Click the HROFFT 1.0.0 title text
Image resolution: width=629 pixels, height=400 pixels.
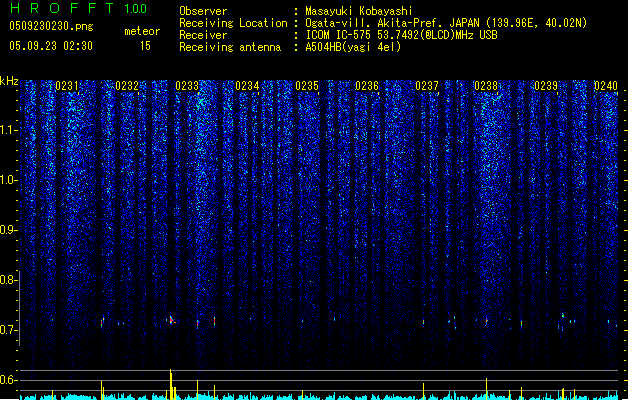78,8
